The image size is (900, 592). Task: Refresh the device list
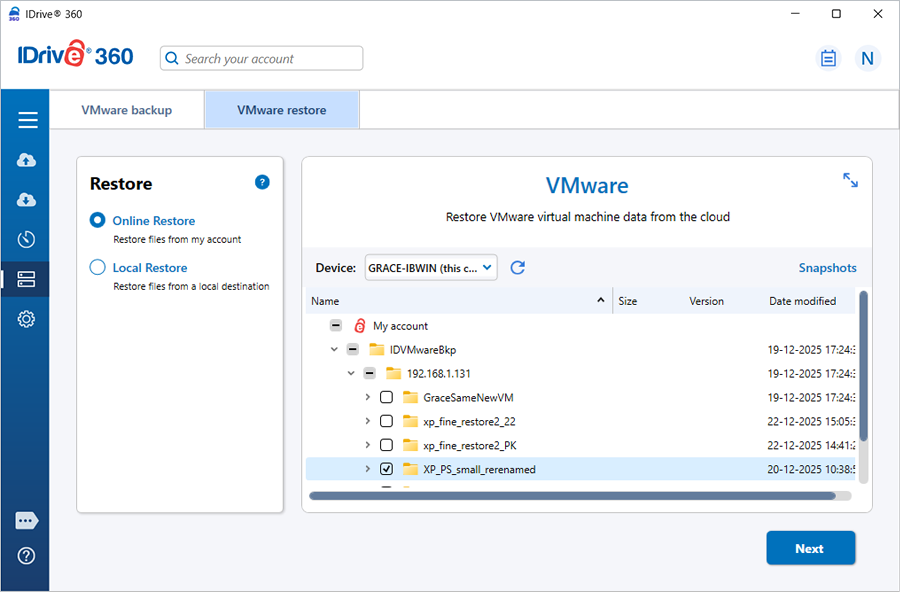pyautogui.click(x=518, y=268)
